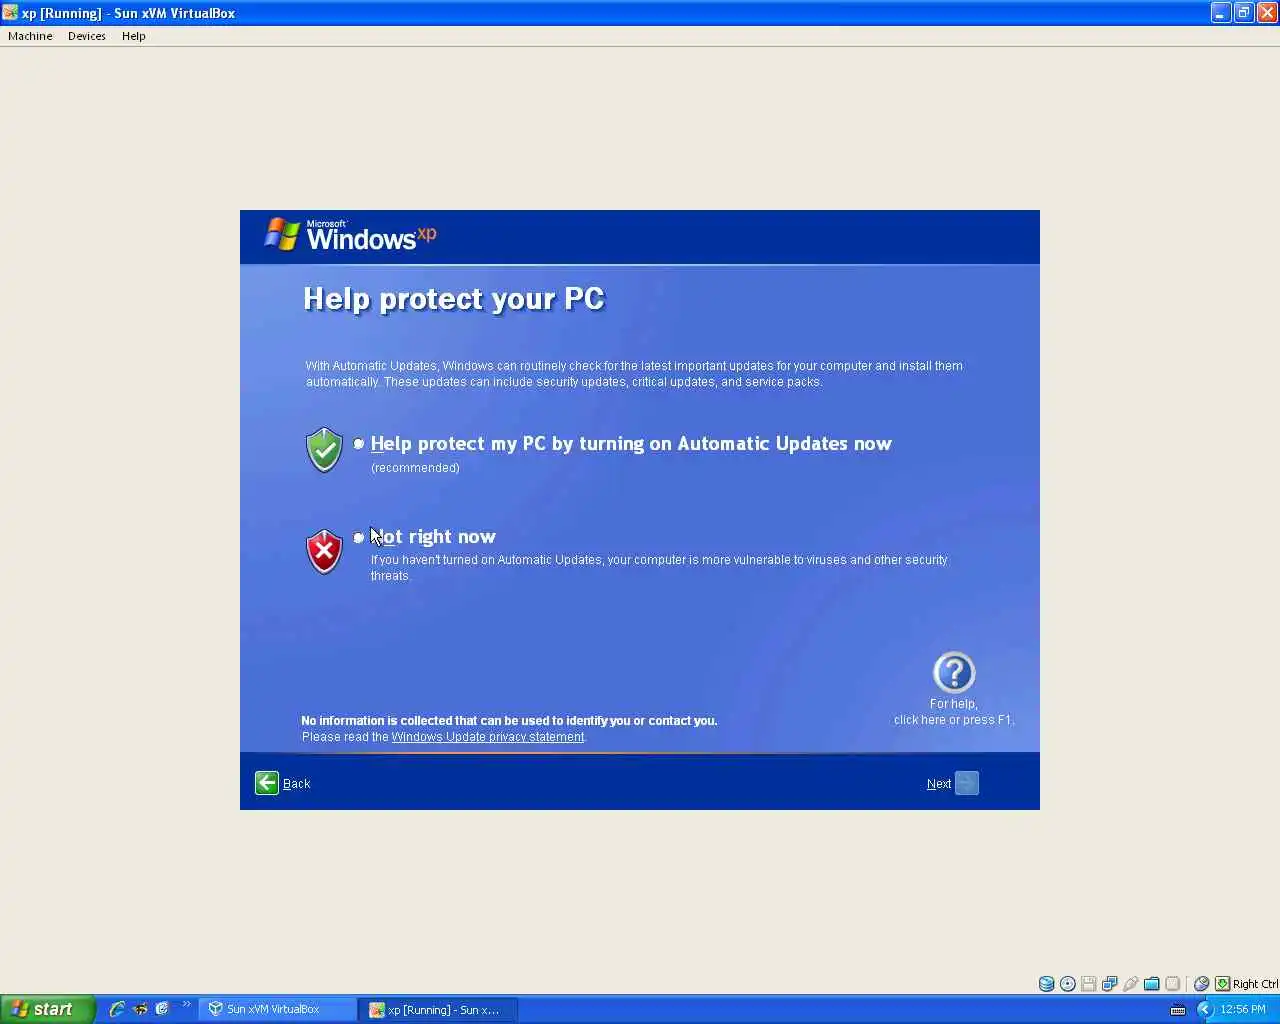Restore the VirtualBox window size
1280x1024 pixels.
(1244, 12)
